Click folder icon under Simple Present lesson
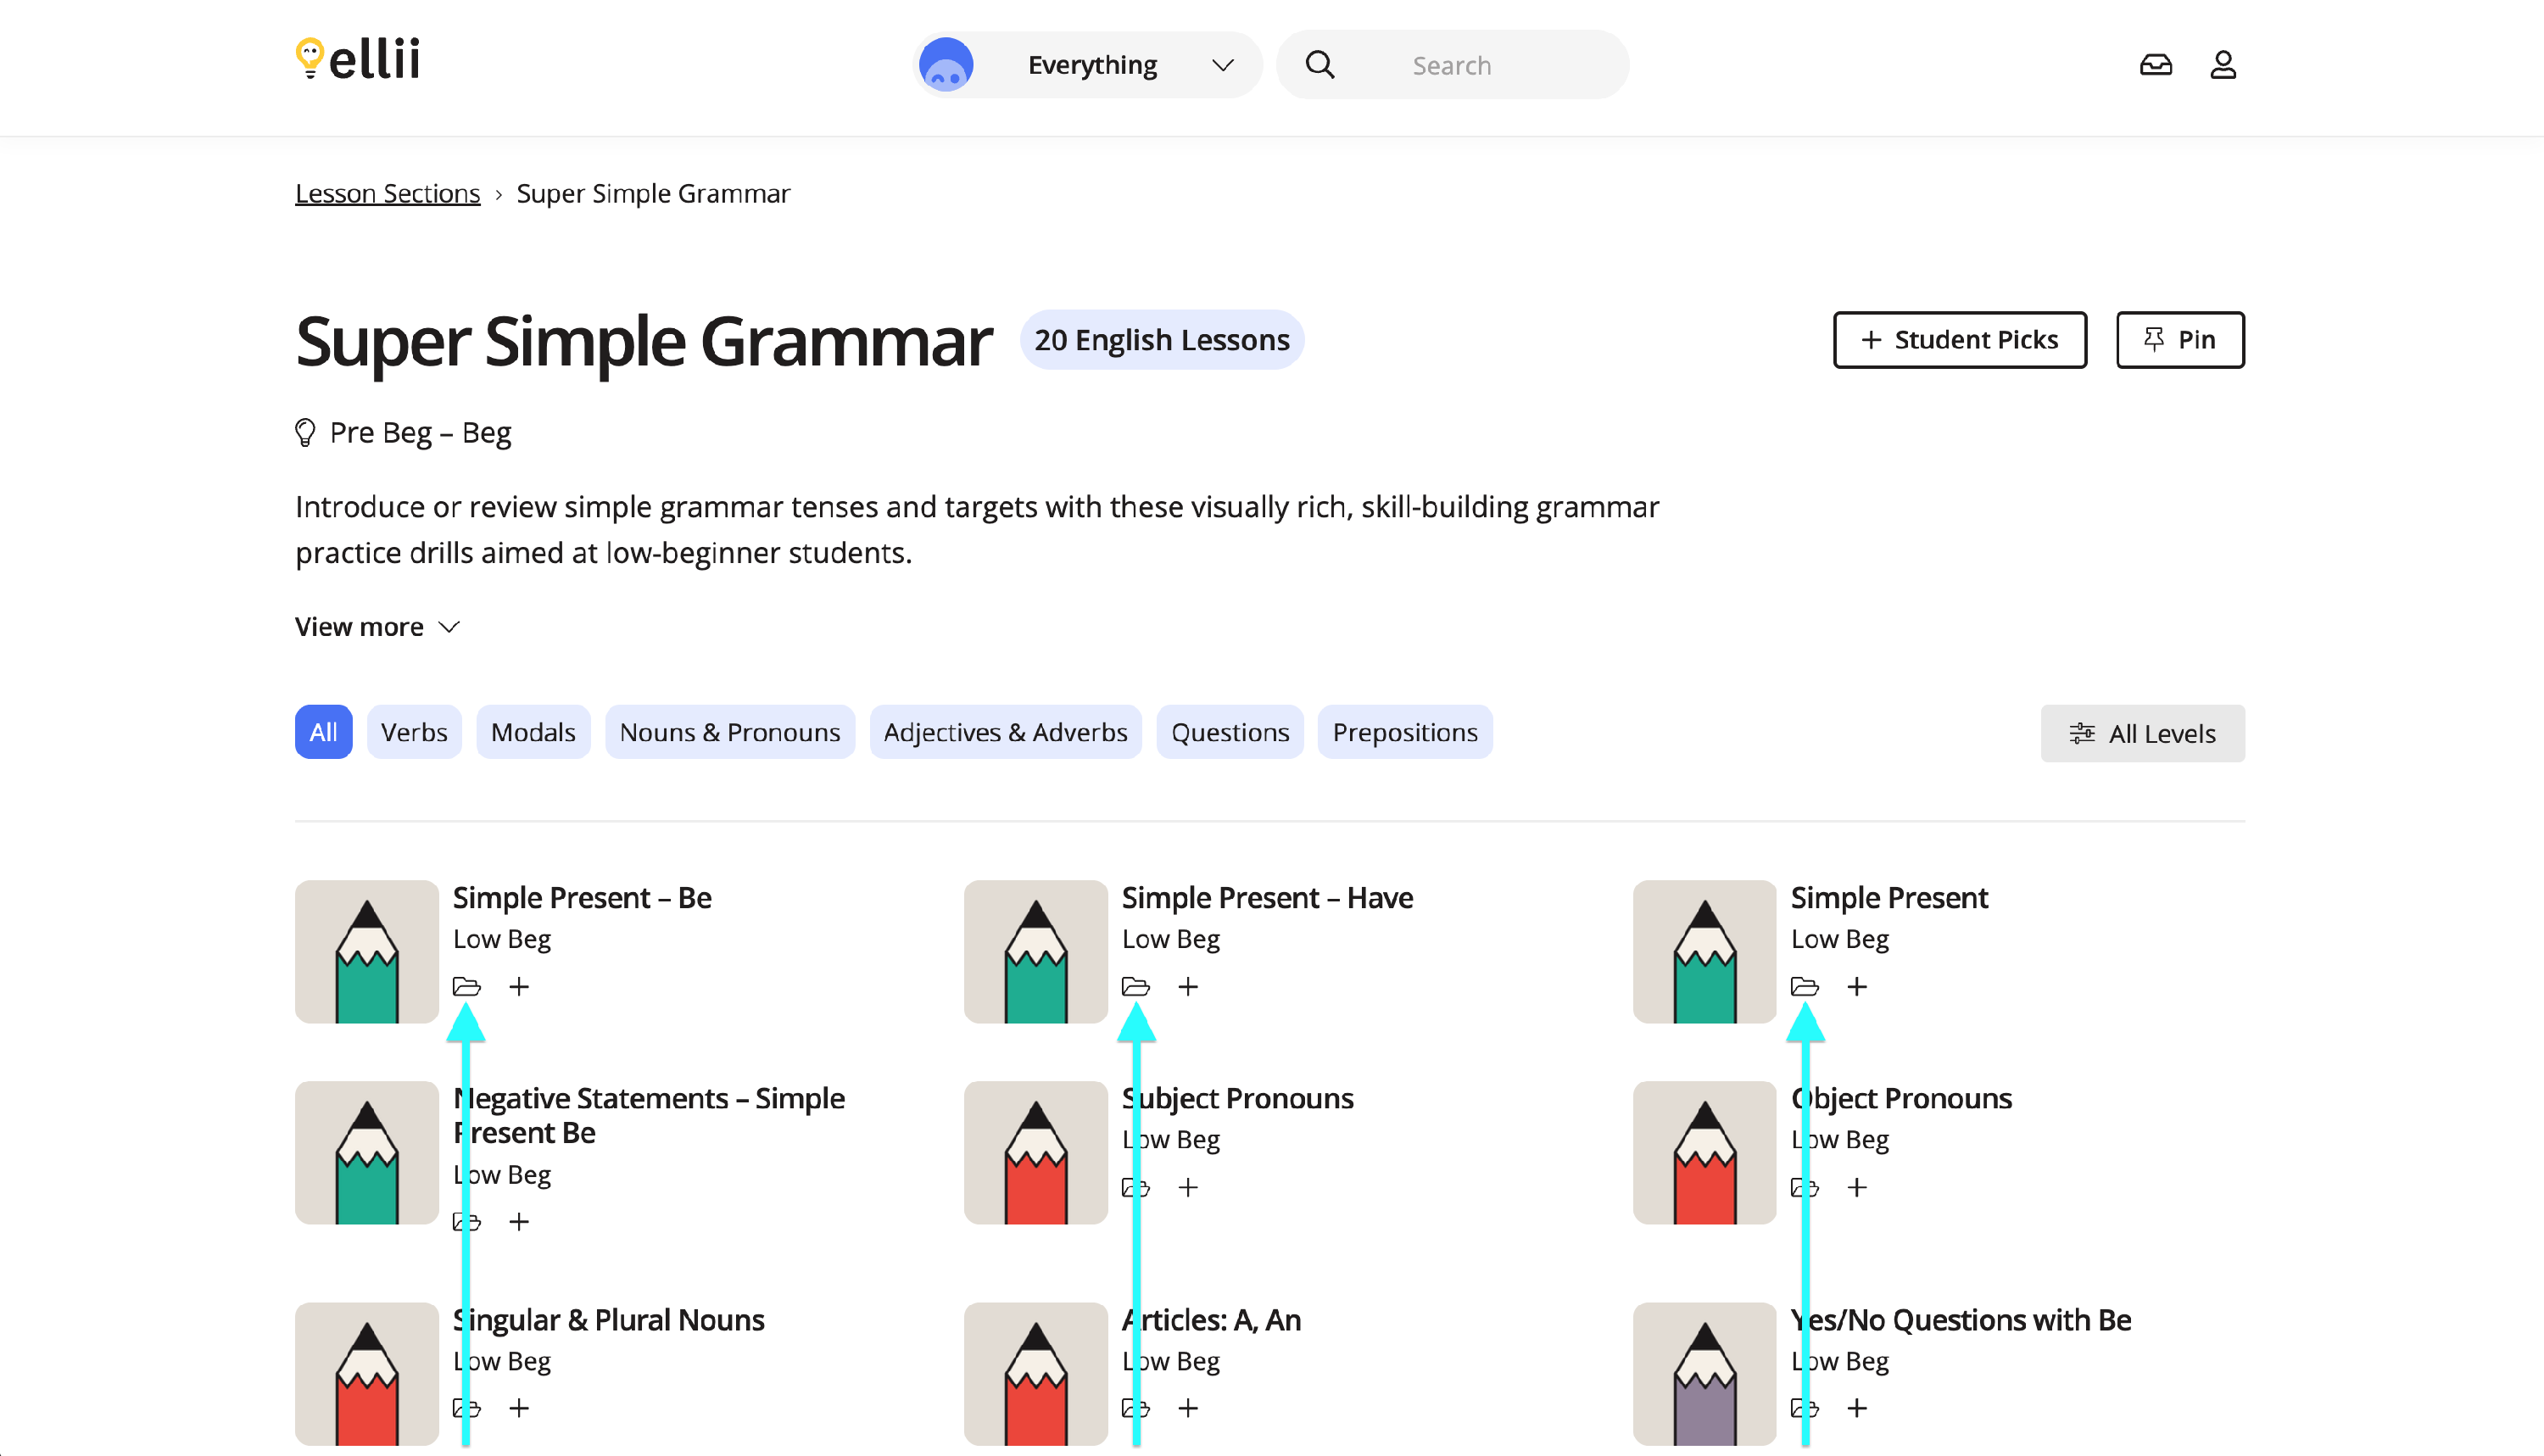The image size is (2544, 1456). click(1804, 987)
